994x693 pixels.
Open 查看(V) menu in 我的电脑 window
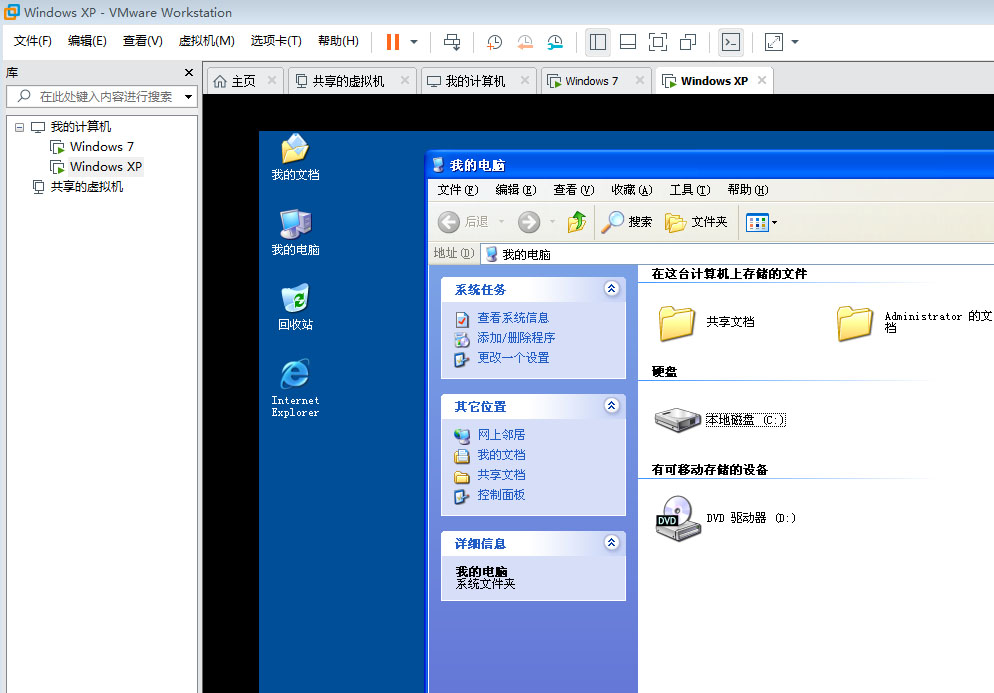(574, 190)
